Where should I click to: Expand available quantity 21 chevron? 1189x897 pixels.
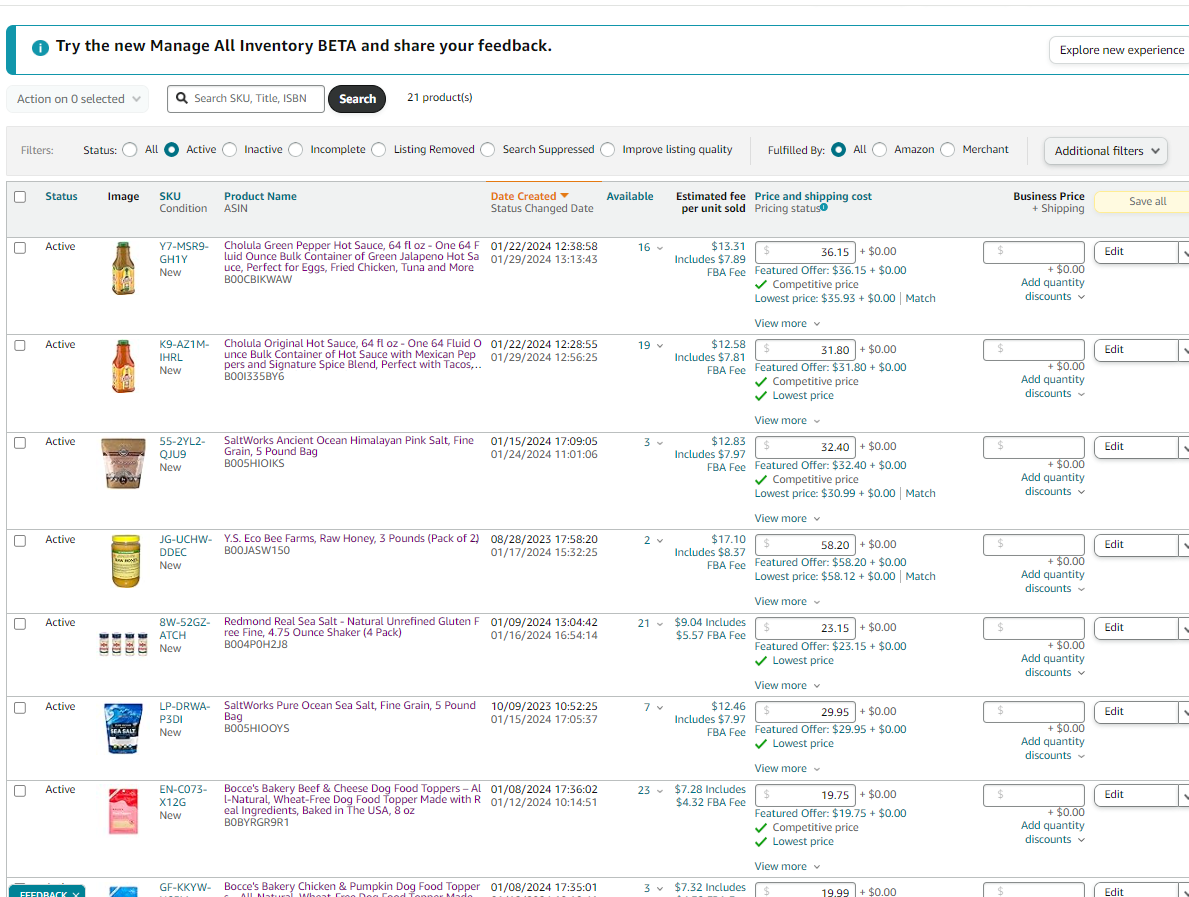[660, 624]
